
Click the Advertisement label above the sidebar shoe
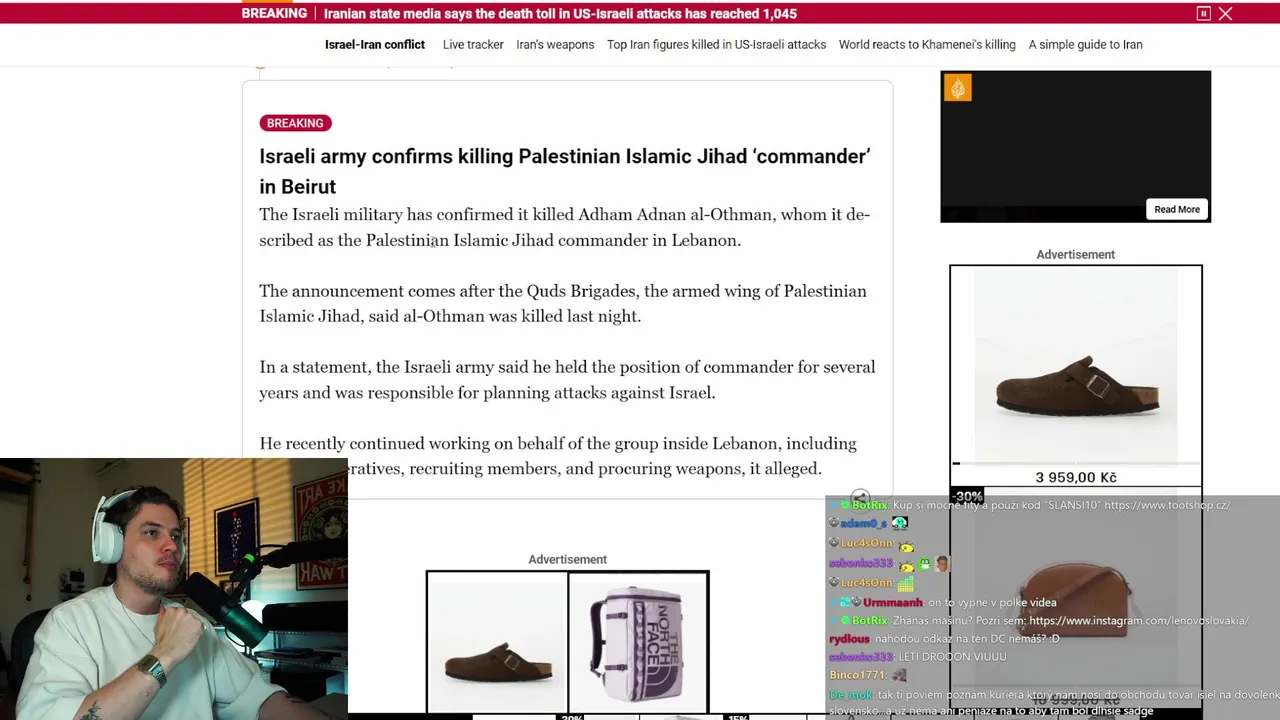pos(1075,255)
